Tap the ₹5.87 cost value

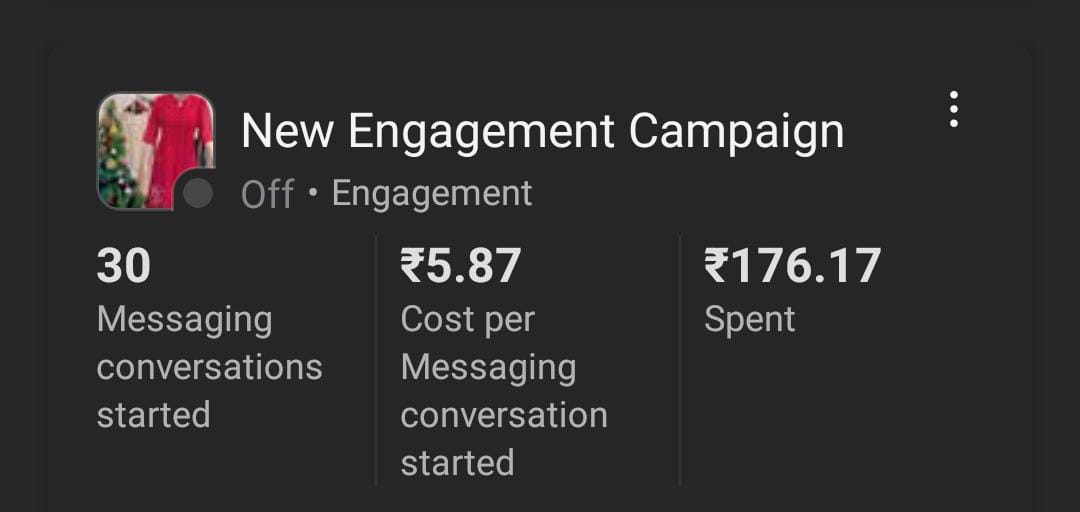(460, 266)
